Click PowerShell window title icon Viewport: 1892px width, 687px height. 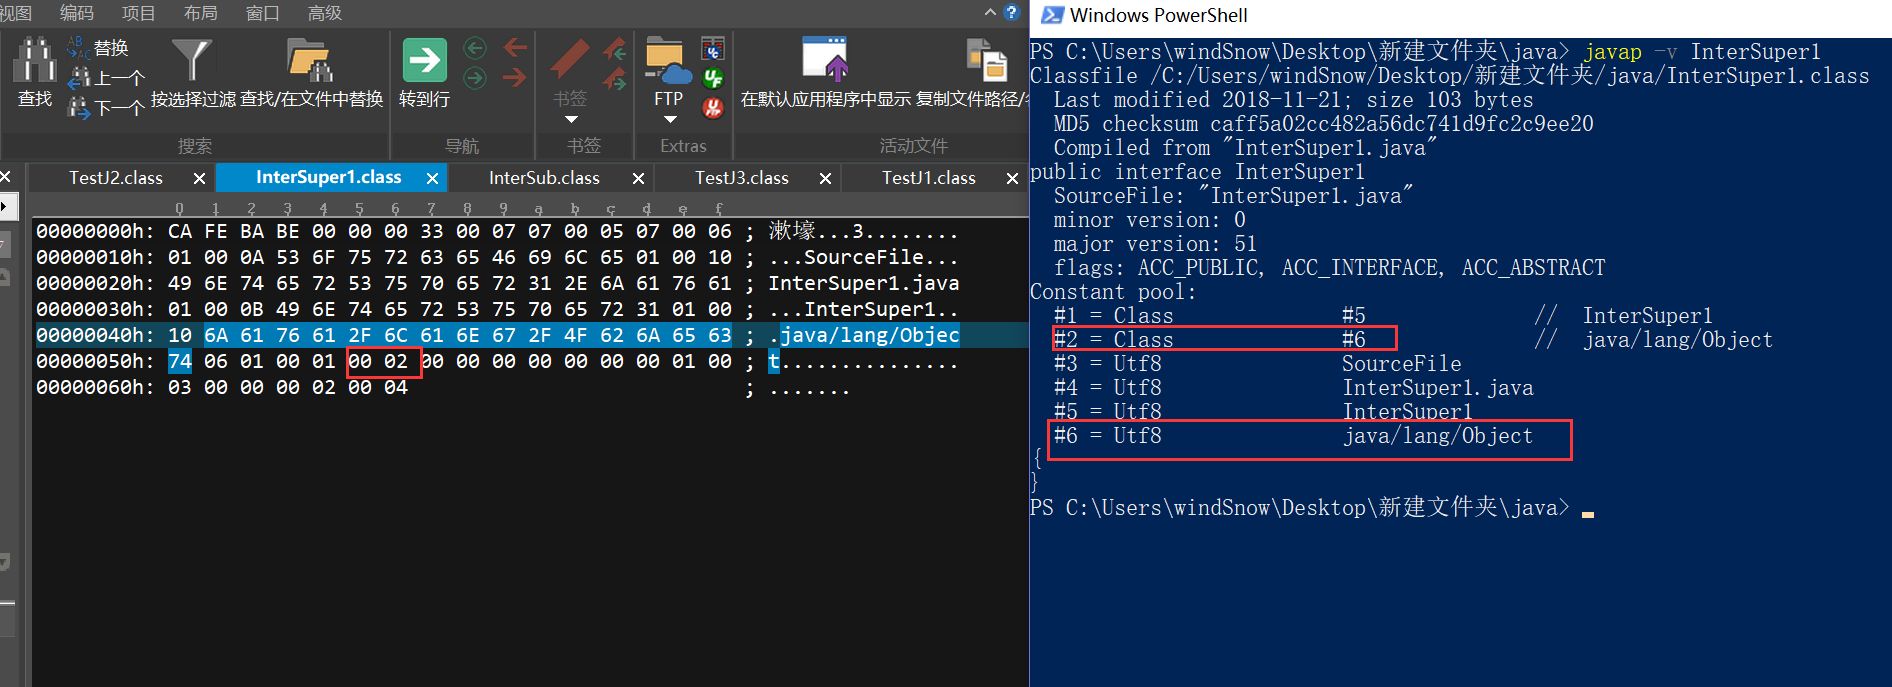click(1051, 15)
